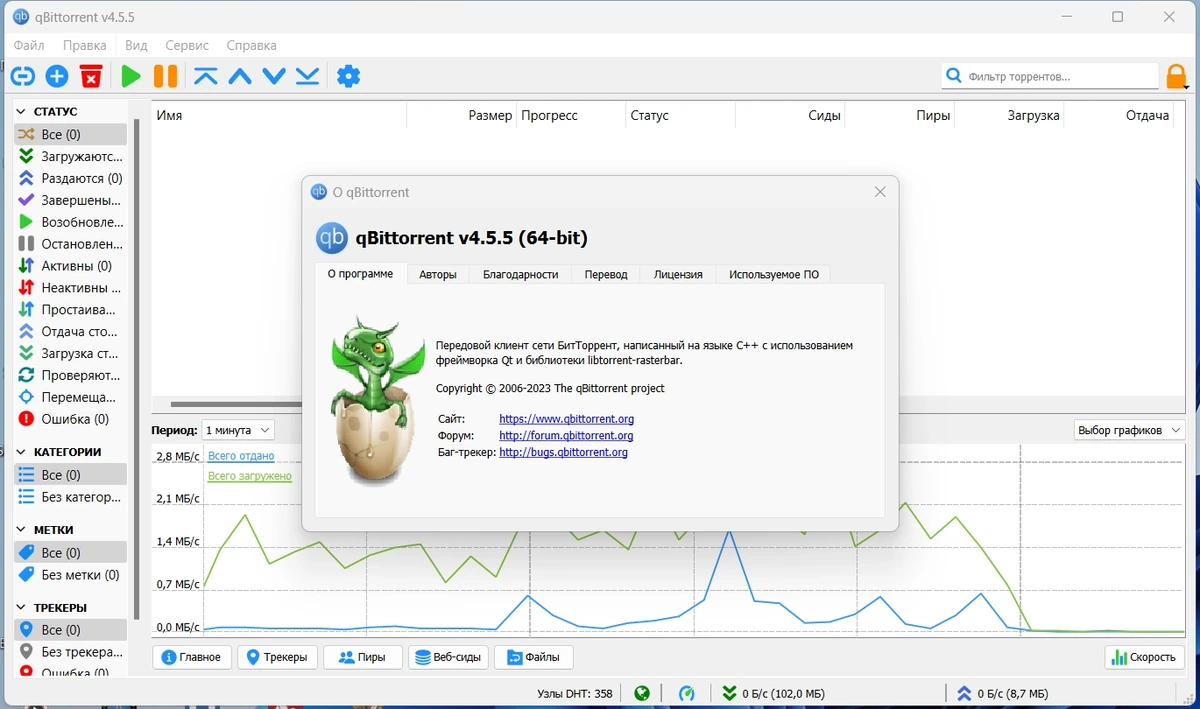Click the Файлы bottom tab button
The width and height of the screenshot is (1200, 709).
pos(534,657)
